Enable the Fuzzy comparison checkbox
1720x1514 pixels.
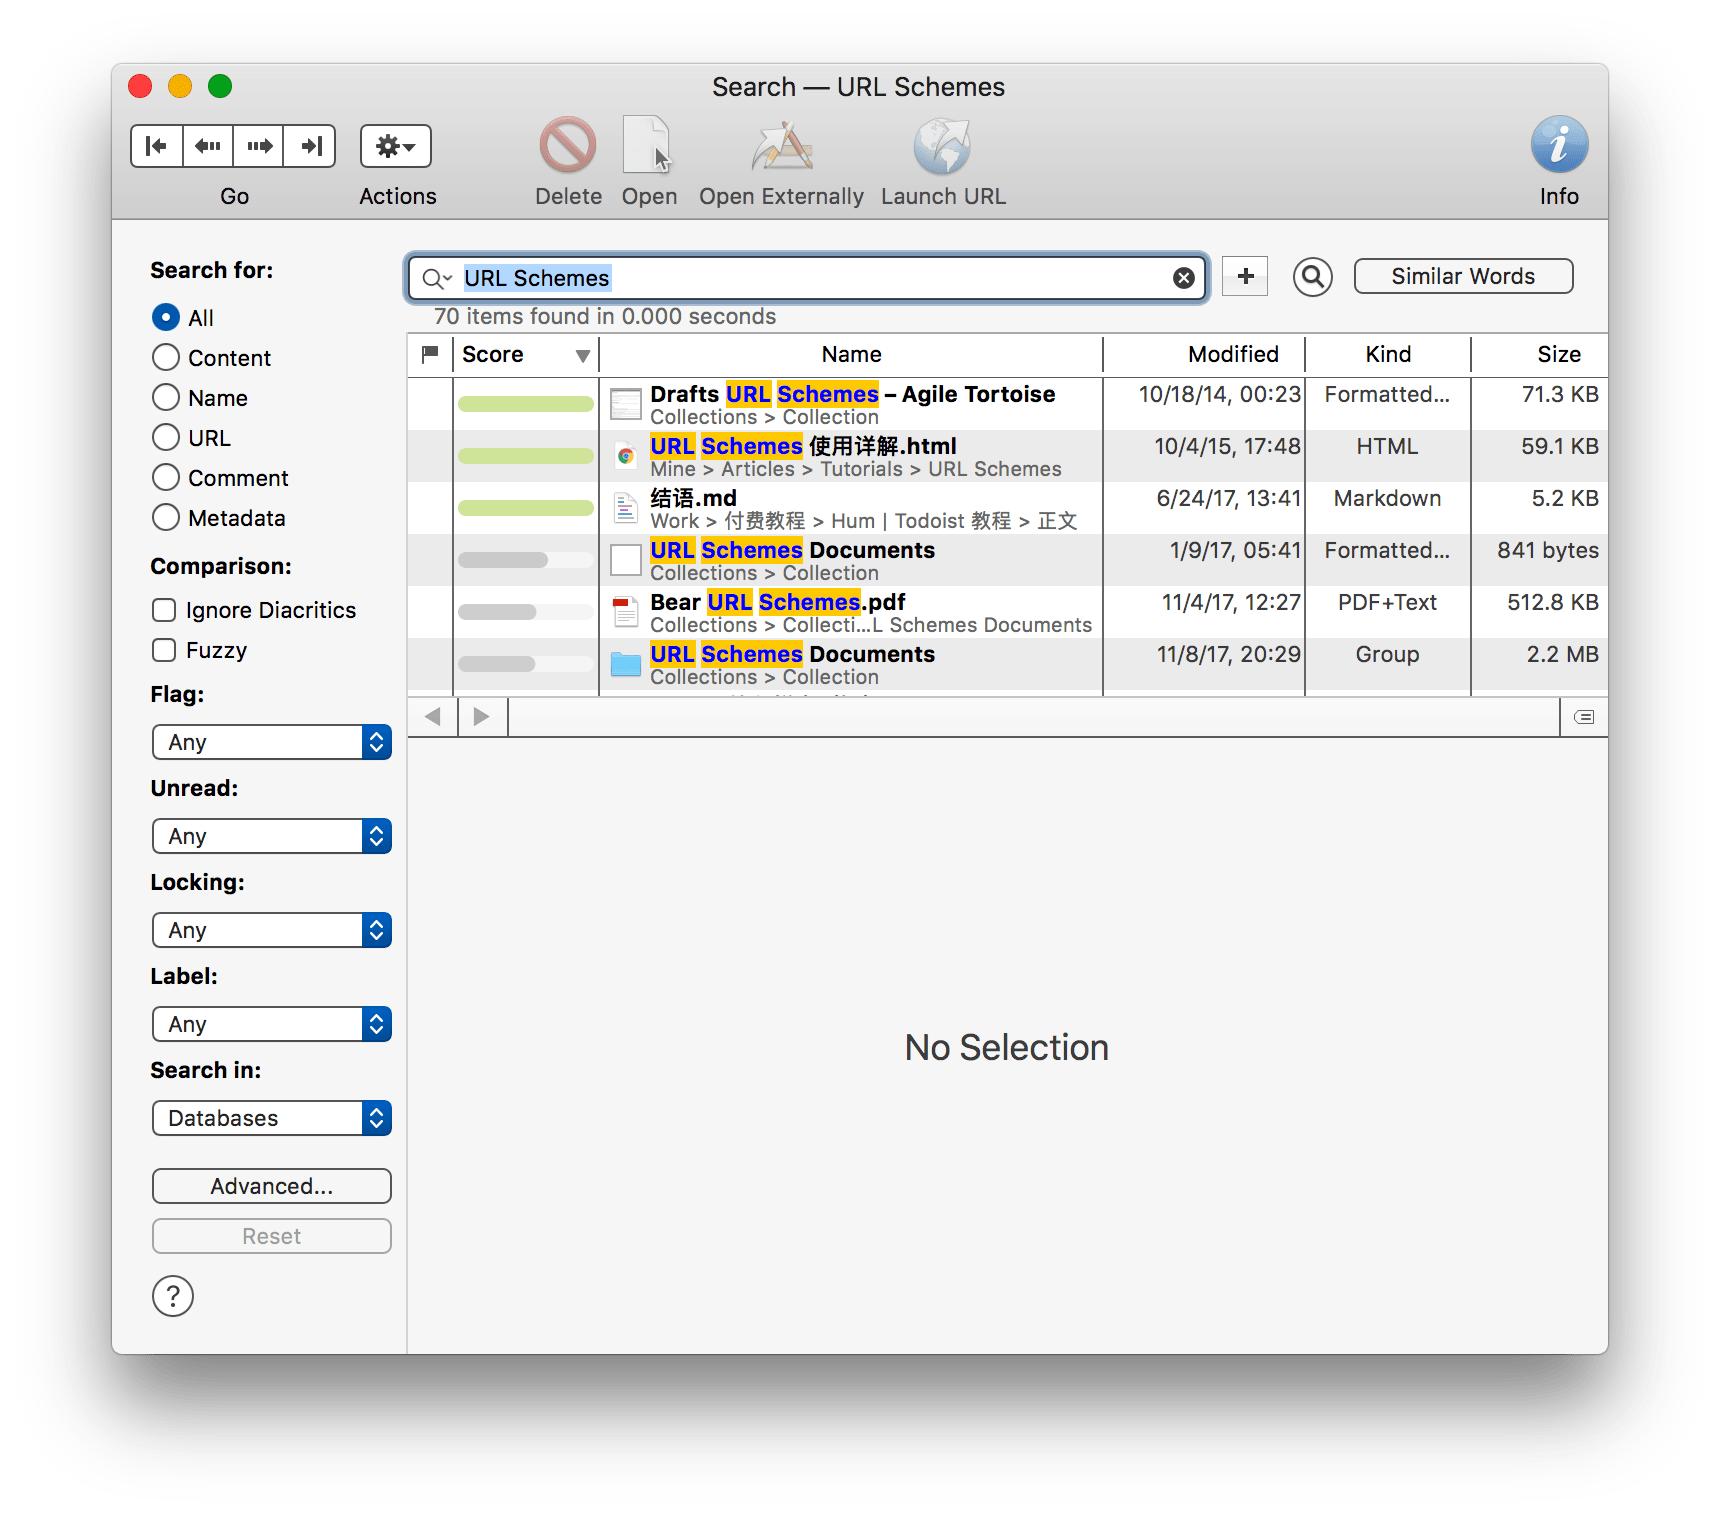pyautogui.click(x=164, y=650)
